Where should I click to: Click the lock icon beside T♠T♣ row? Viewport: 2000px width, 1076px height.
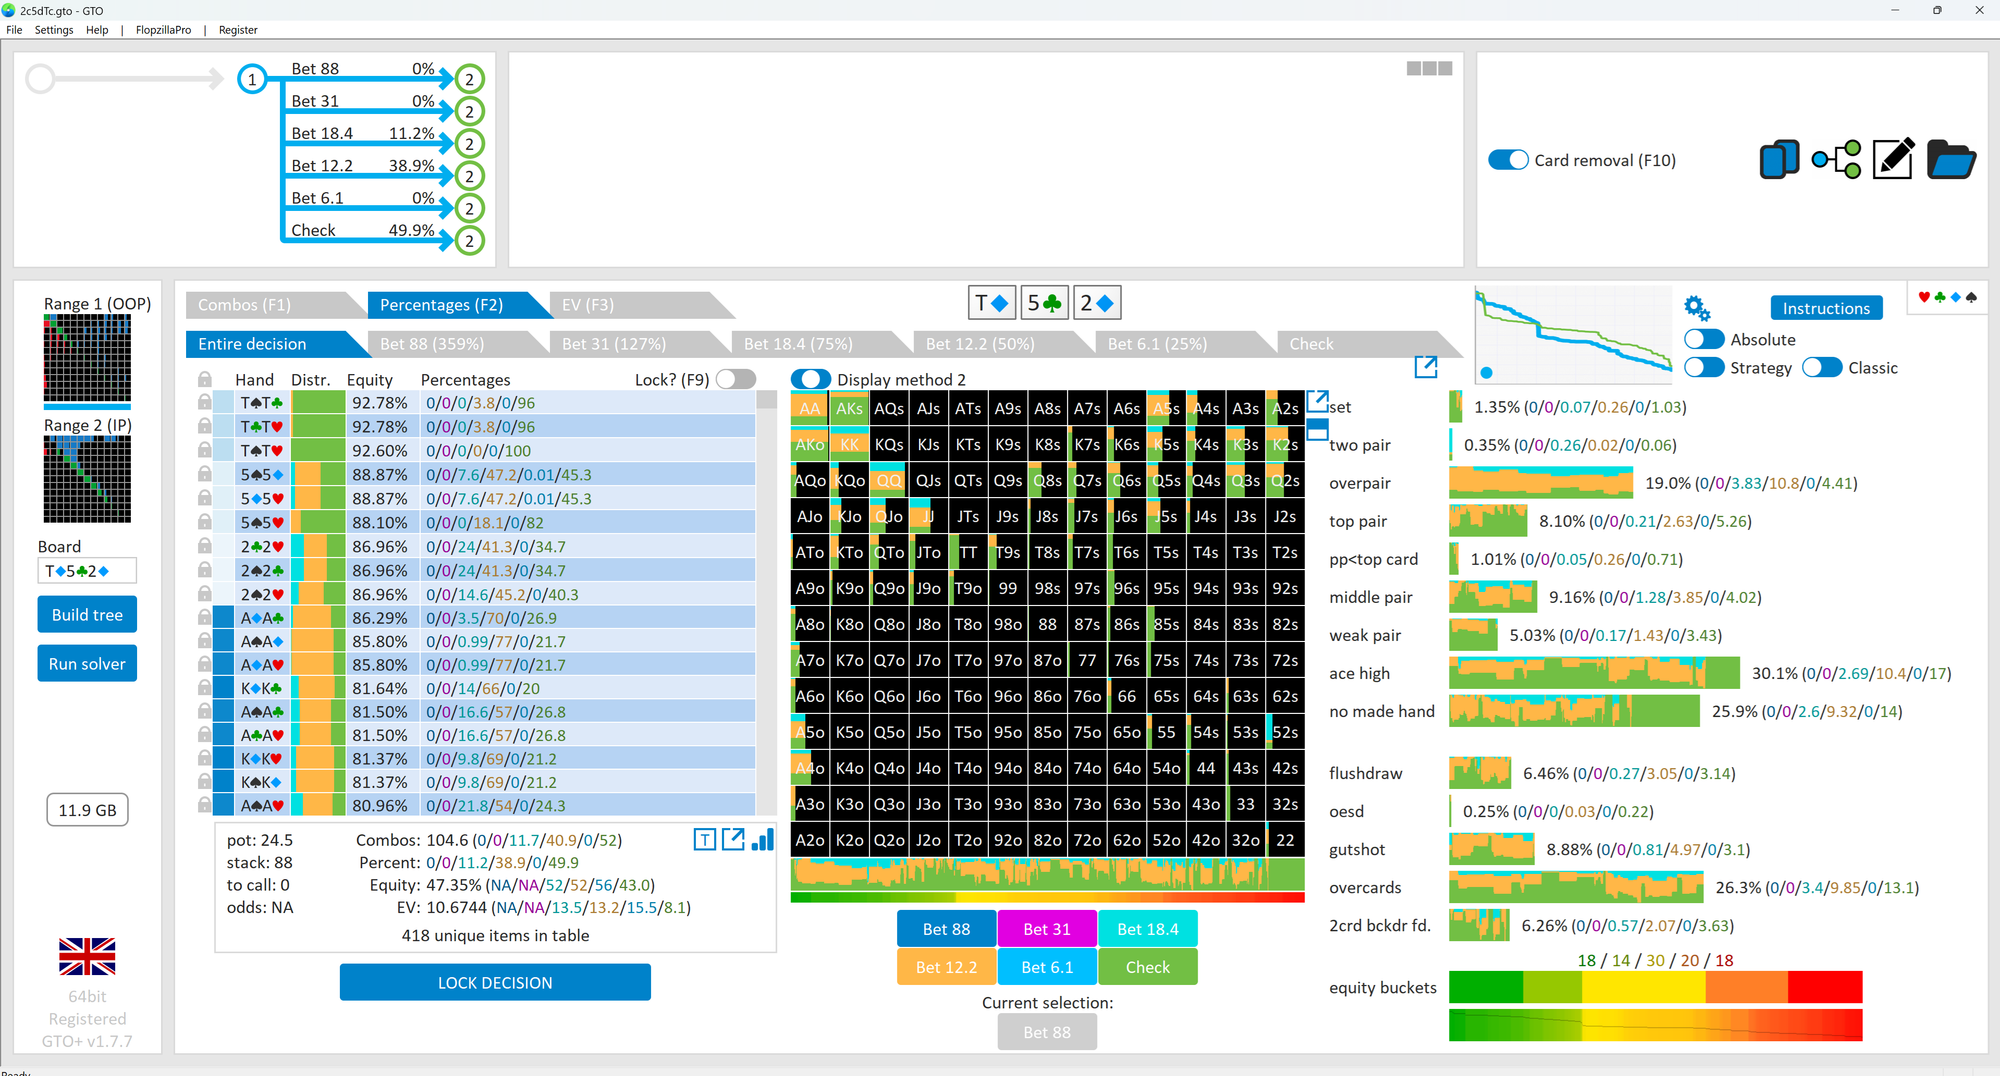[x=204, y=402]
